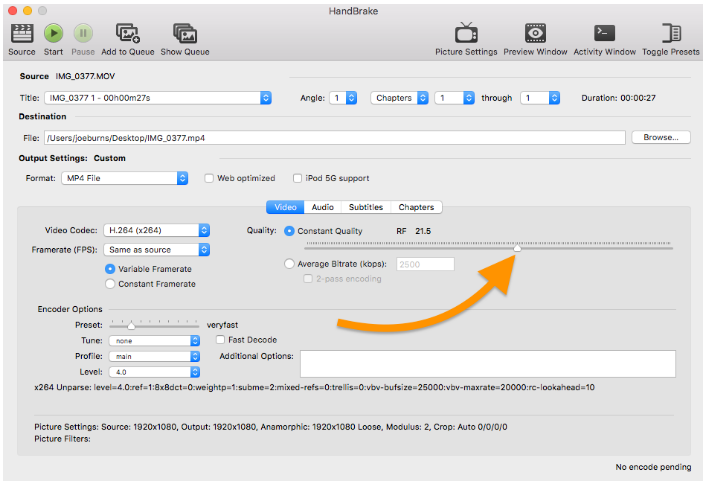Screen dimensions: 705x483
Task: Add current job via Add to Queue icon
Action: (128, 33)
